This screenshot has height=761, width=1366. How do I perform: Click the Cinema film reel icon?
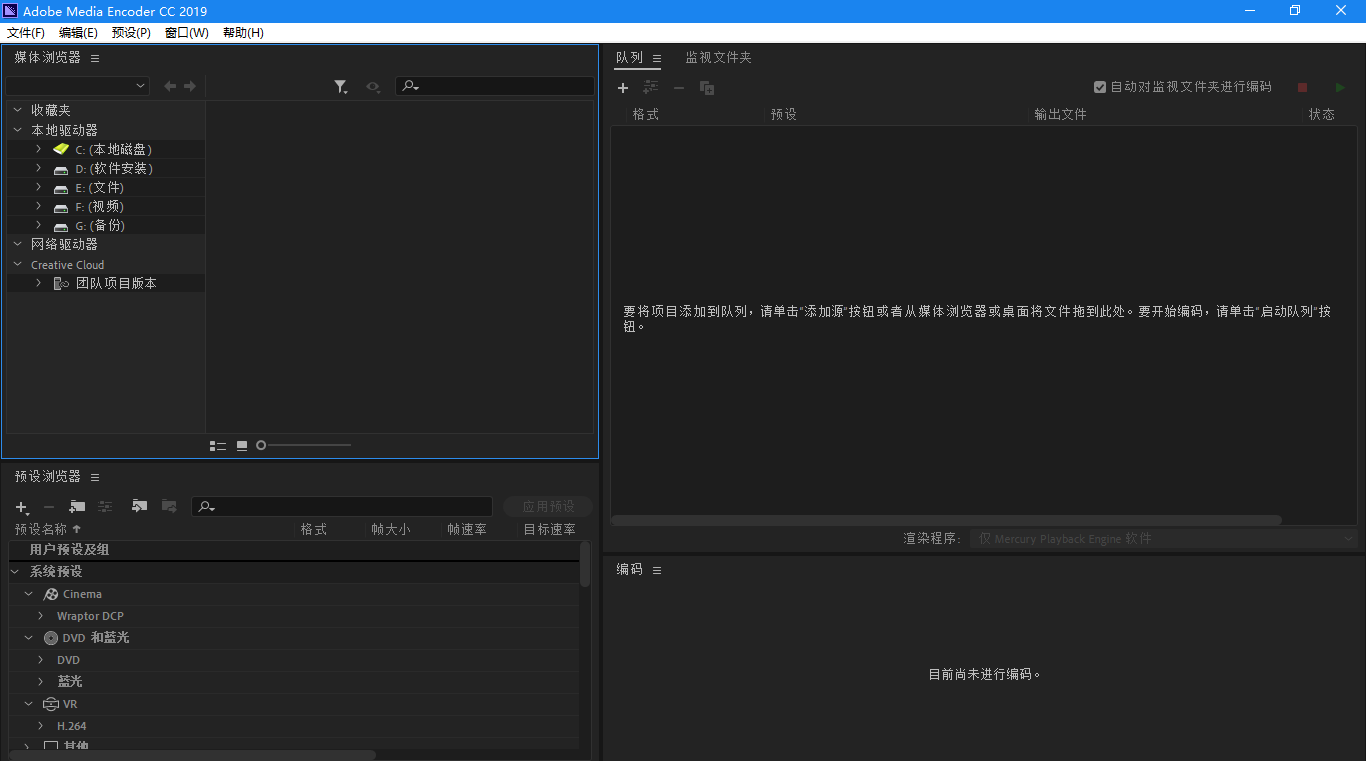[51, 594]
